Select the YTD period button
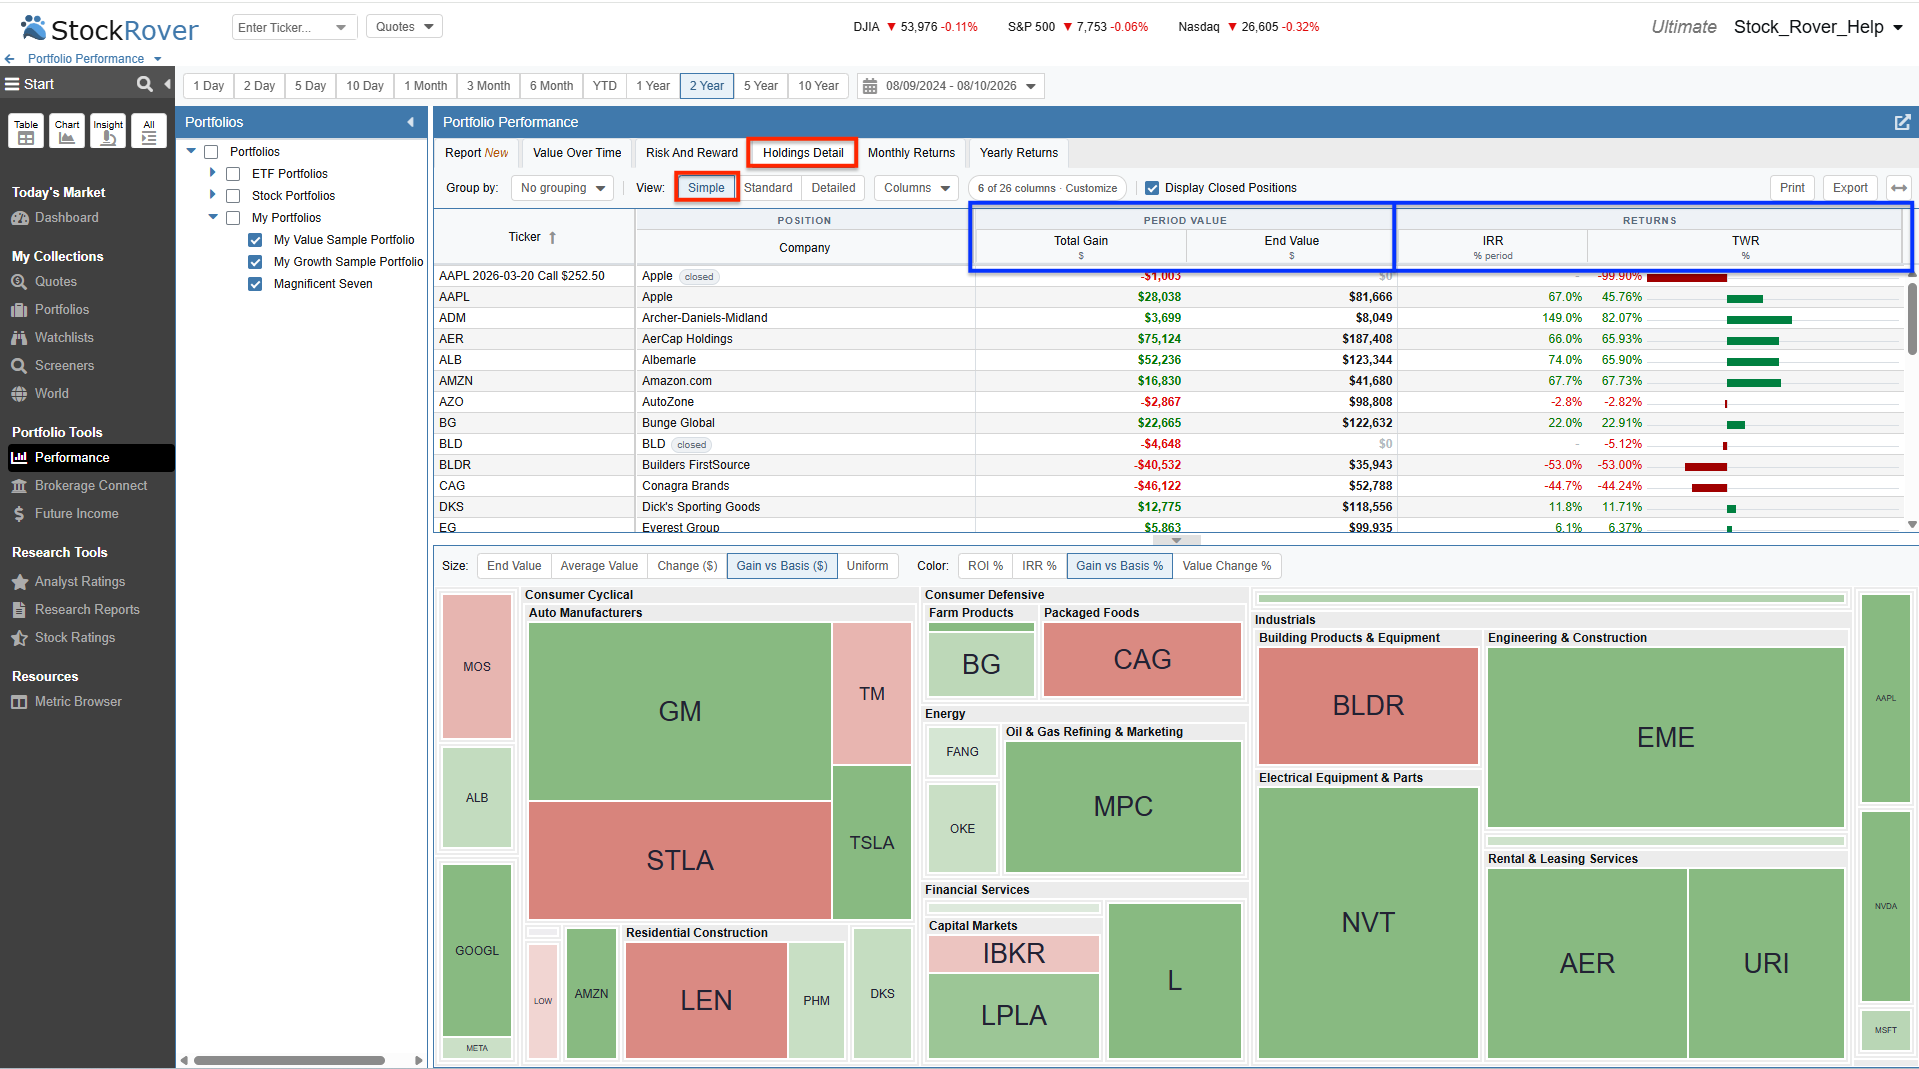The width and height of the screenshot is (1919, 1069). (605, 86)
